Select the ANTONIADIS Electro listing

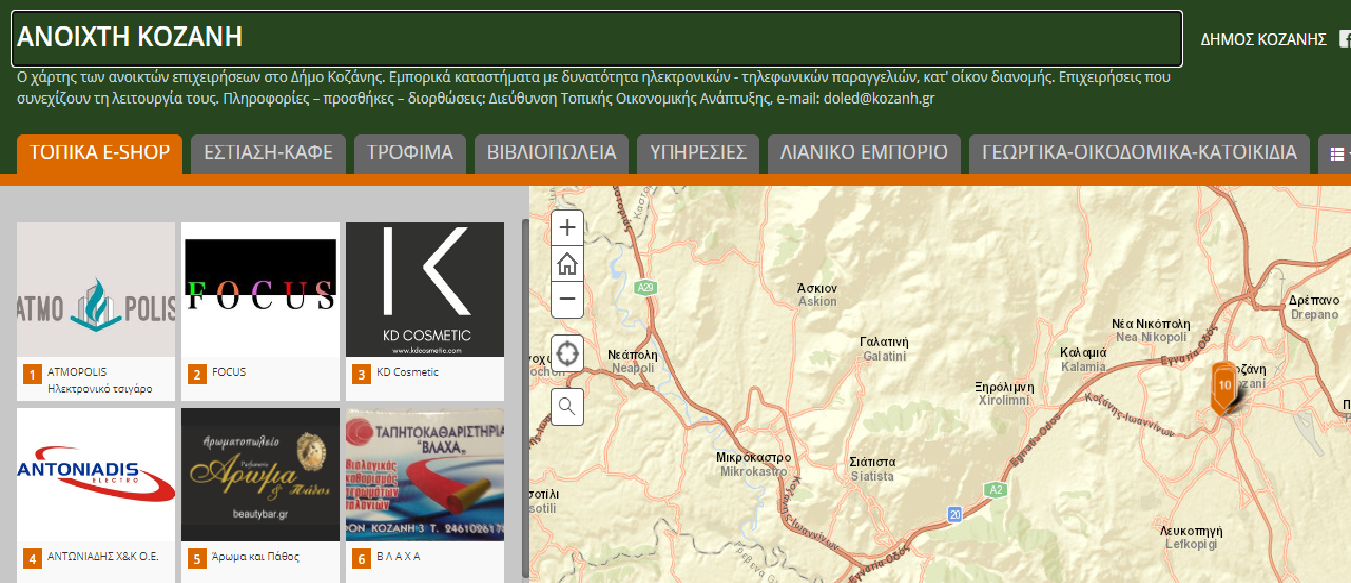pos(96,475)
